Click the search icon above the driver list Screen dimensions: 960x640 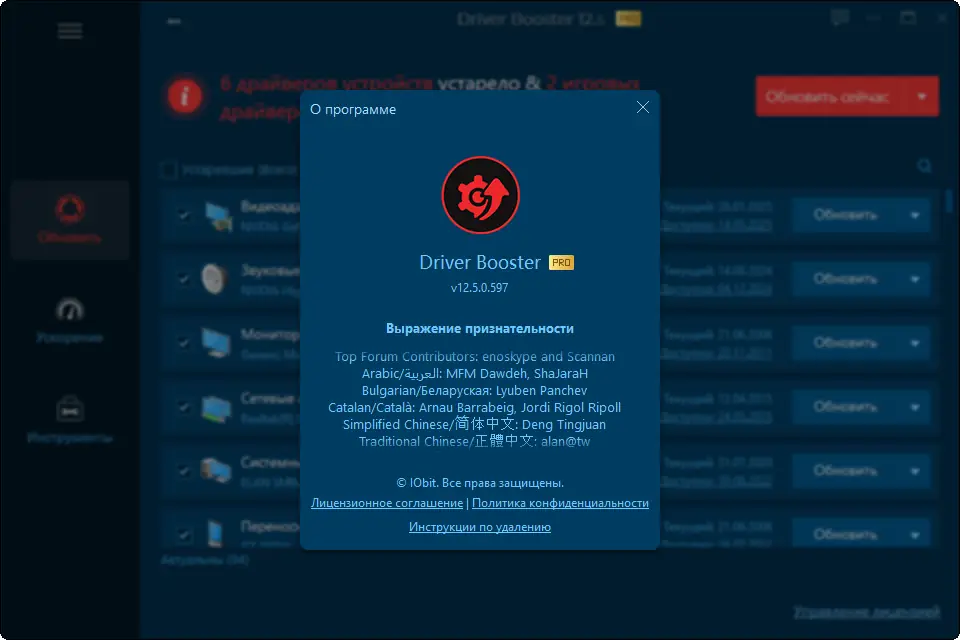924,166
